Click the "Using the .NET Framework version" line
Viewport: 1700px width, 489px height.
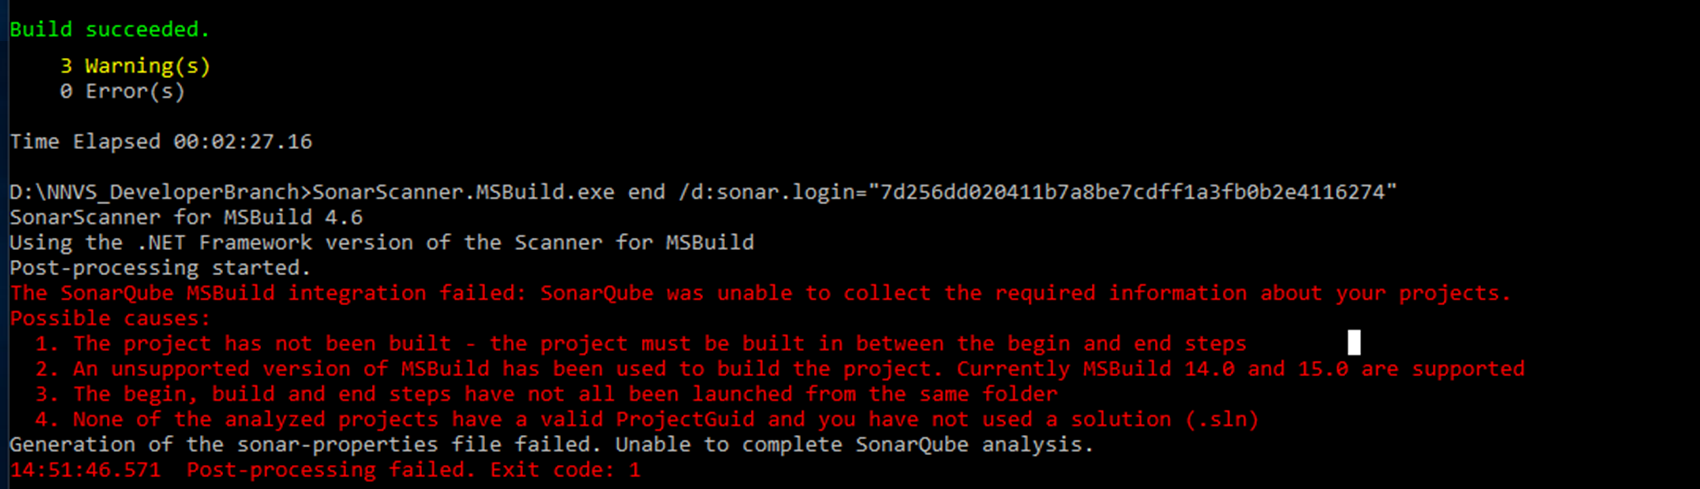381,242
